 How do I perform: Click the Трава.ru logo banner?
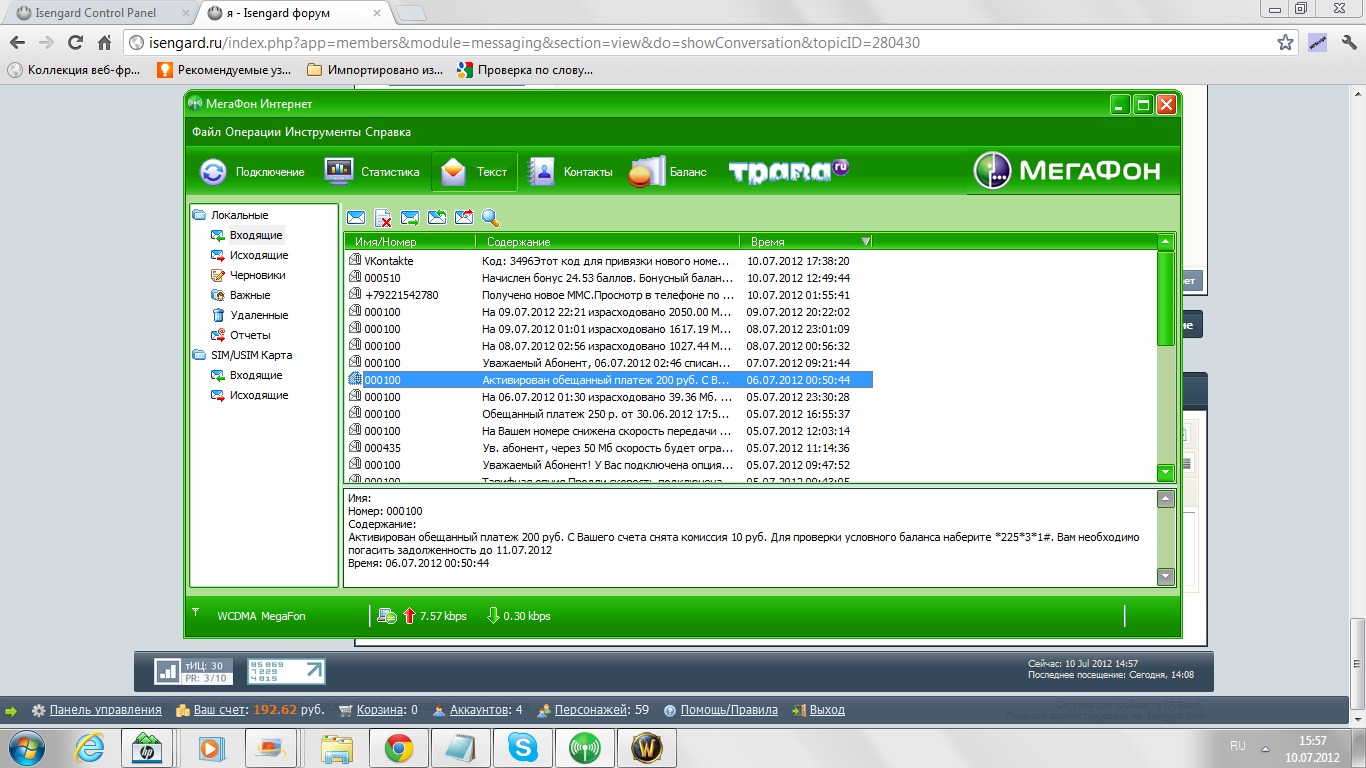(789, 171)
